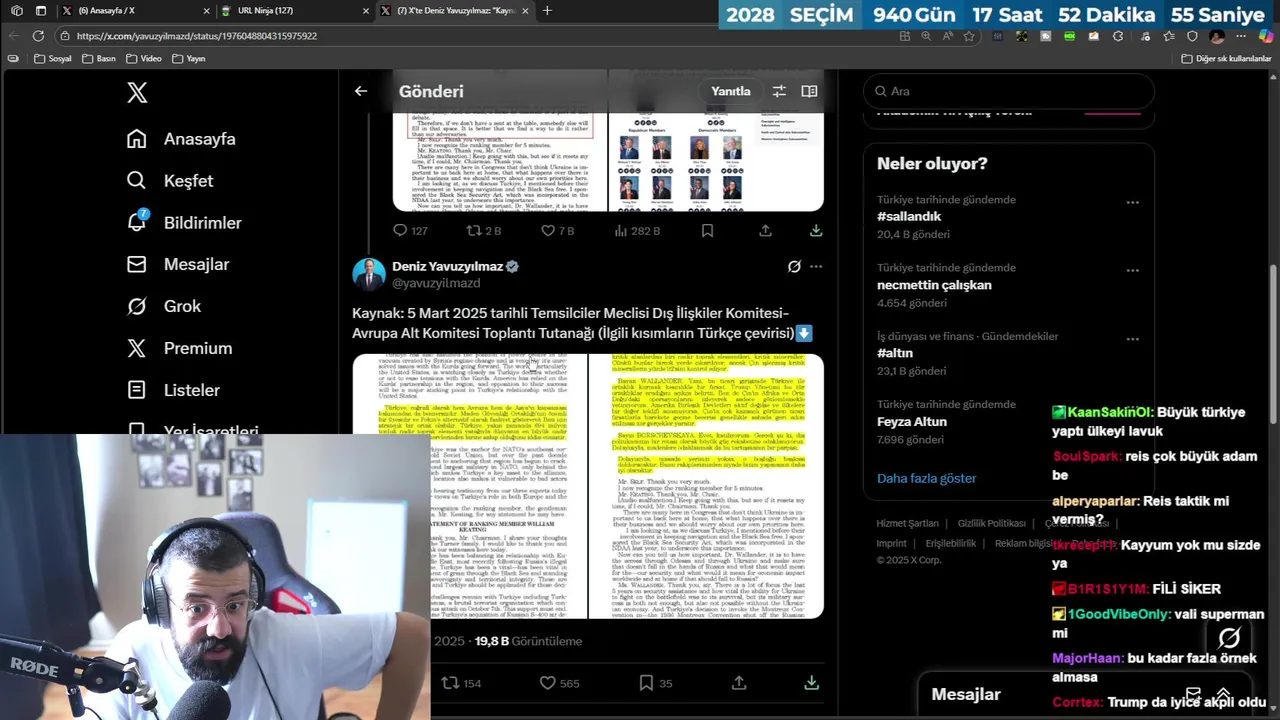Click Deniz Yavuzyılmaz avatar
Image resolution: width=1280 pixels, height=720 pixels.
point(369,275)
